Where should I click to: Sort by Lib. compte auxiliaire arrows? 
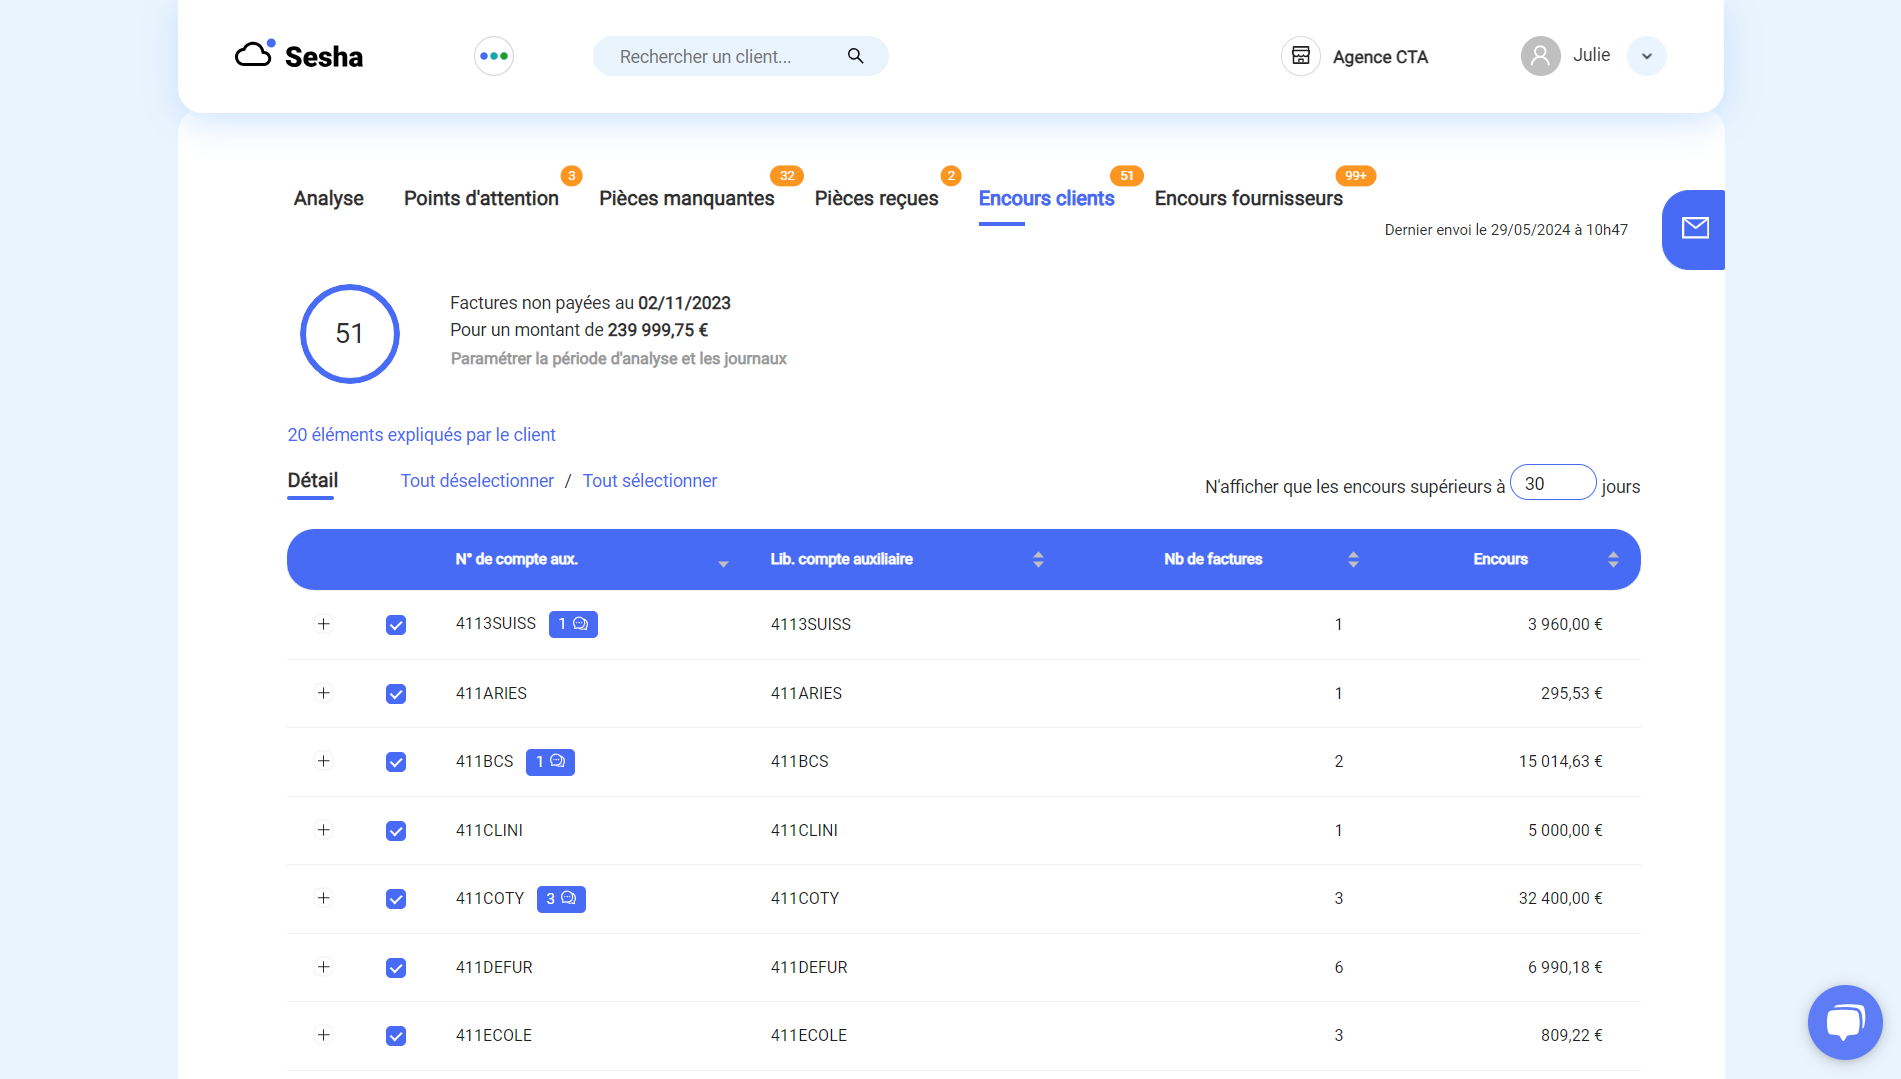pyautogui.click(x=1038, y=559)
